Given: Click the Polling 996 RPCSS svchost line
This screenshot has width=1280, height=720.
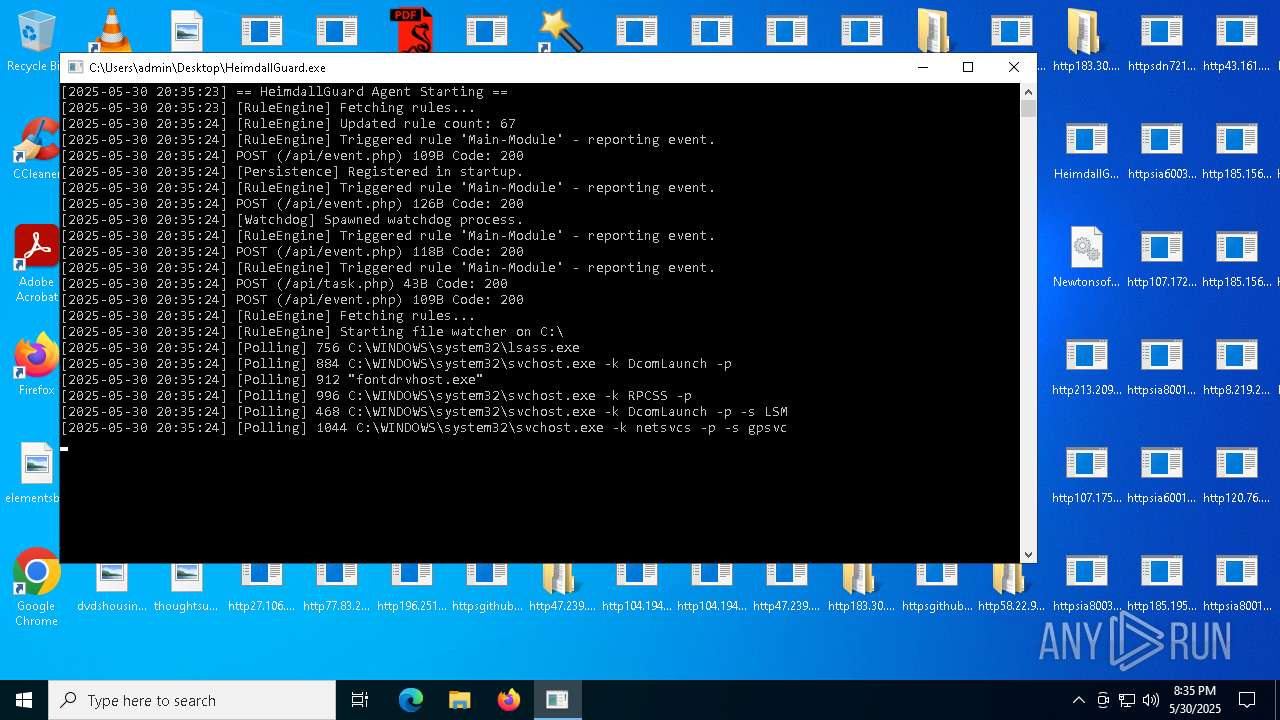Looking at the screenshot, I should tap(377, 396).
